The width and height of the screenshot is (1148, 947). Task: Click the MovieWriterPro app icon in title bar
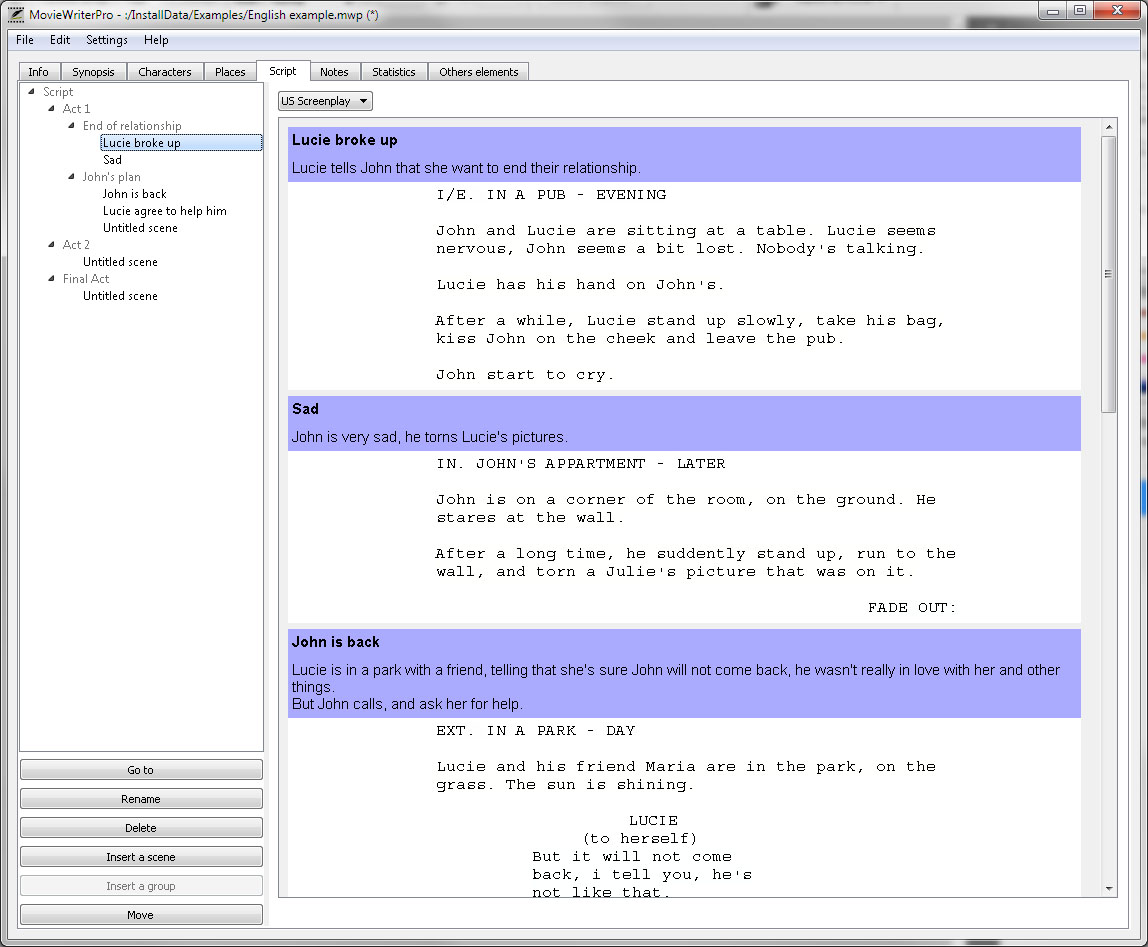tap(15, 14)
